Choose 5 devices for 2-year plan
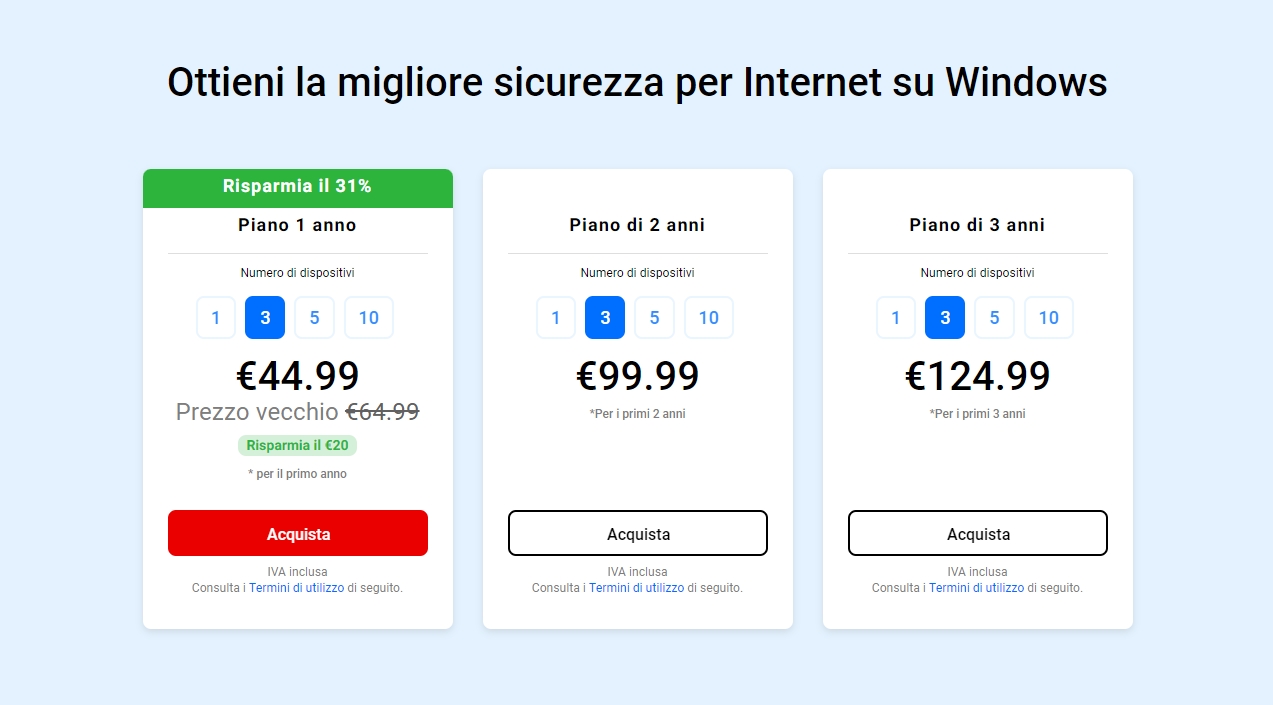Viewport: 1273px width, 705px height. (x=654, y=318)
